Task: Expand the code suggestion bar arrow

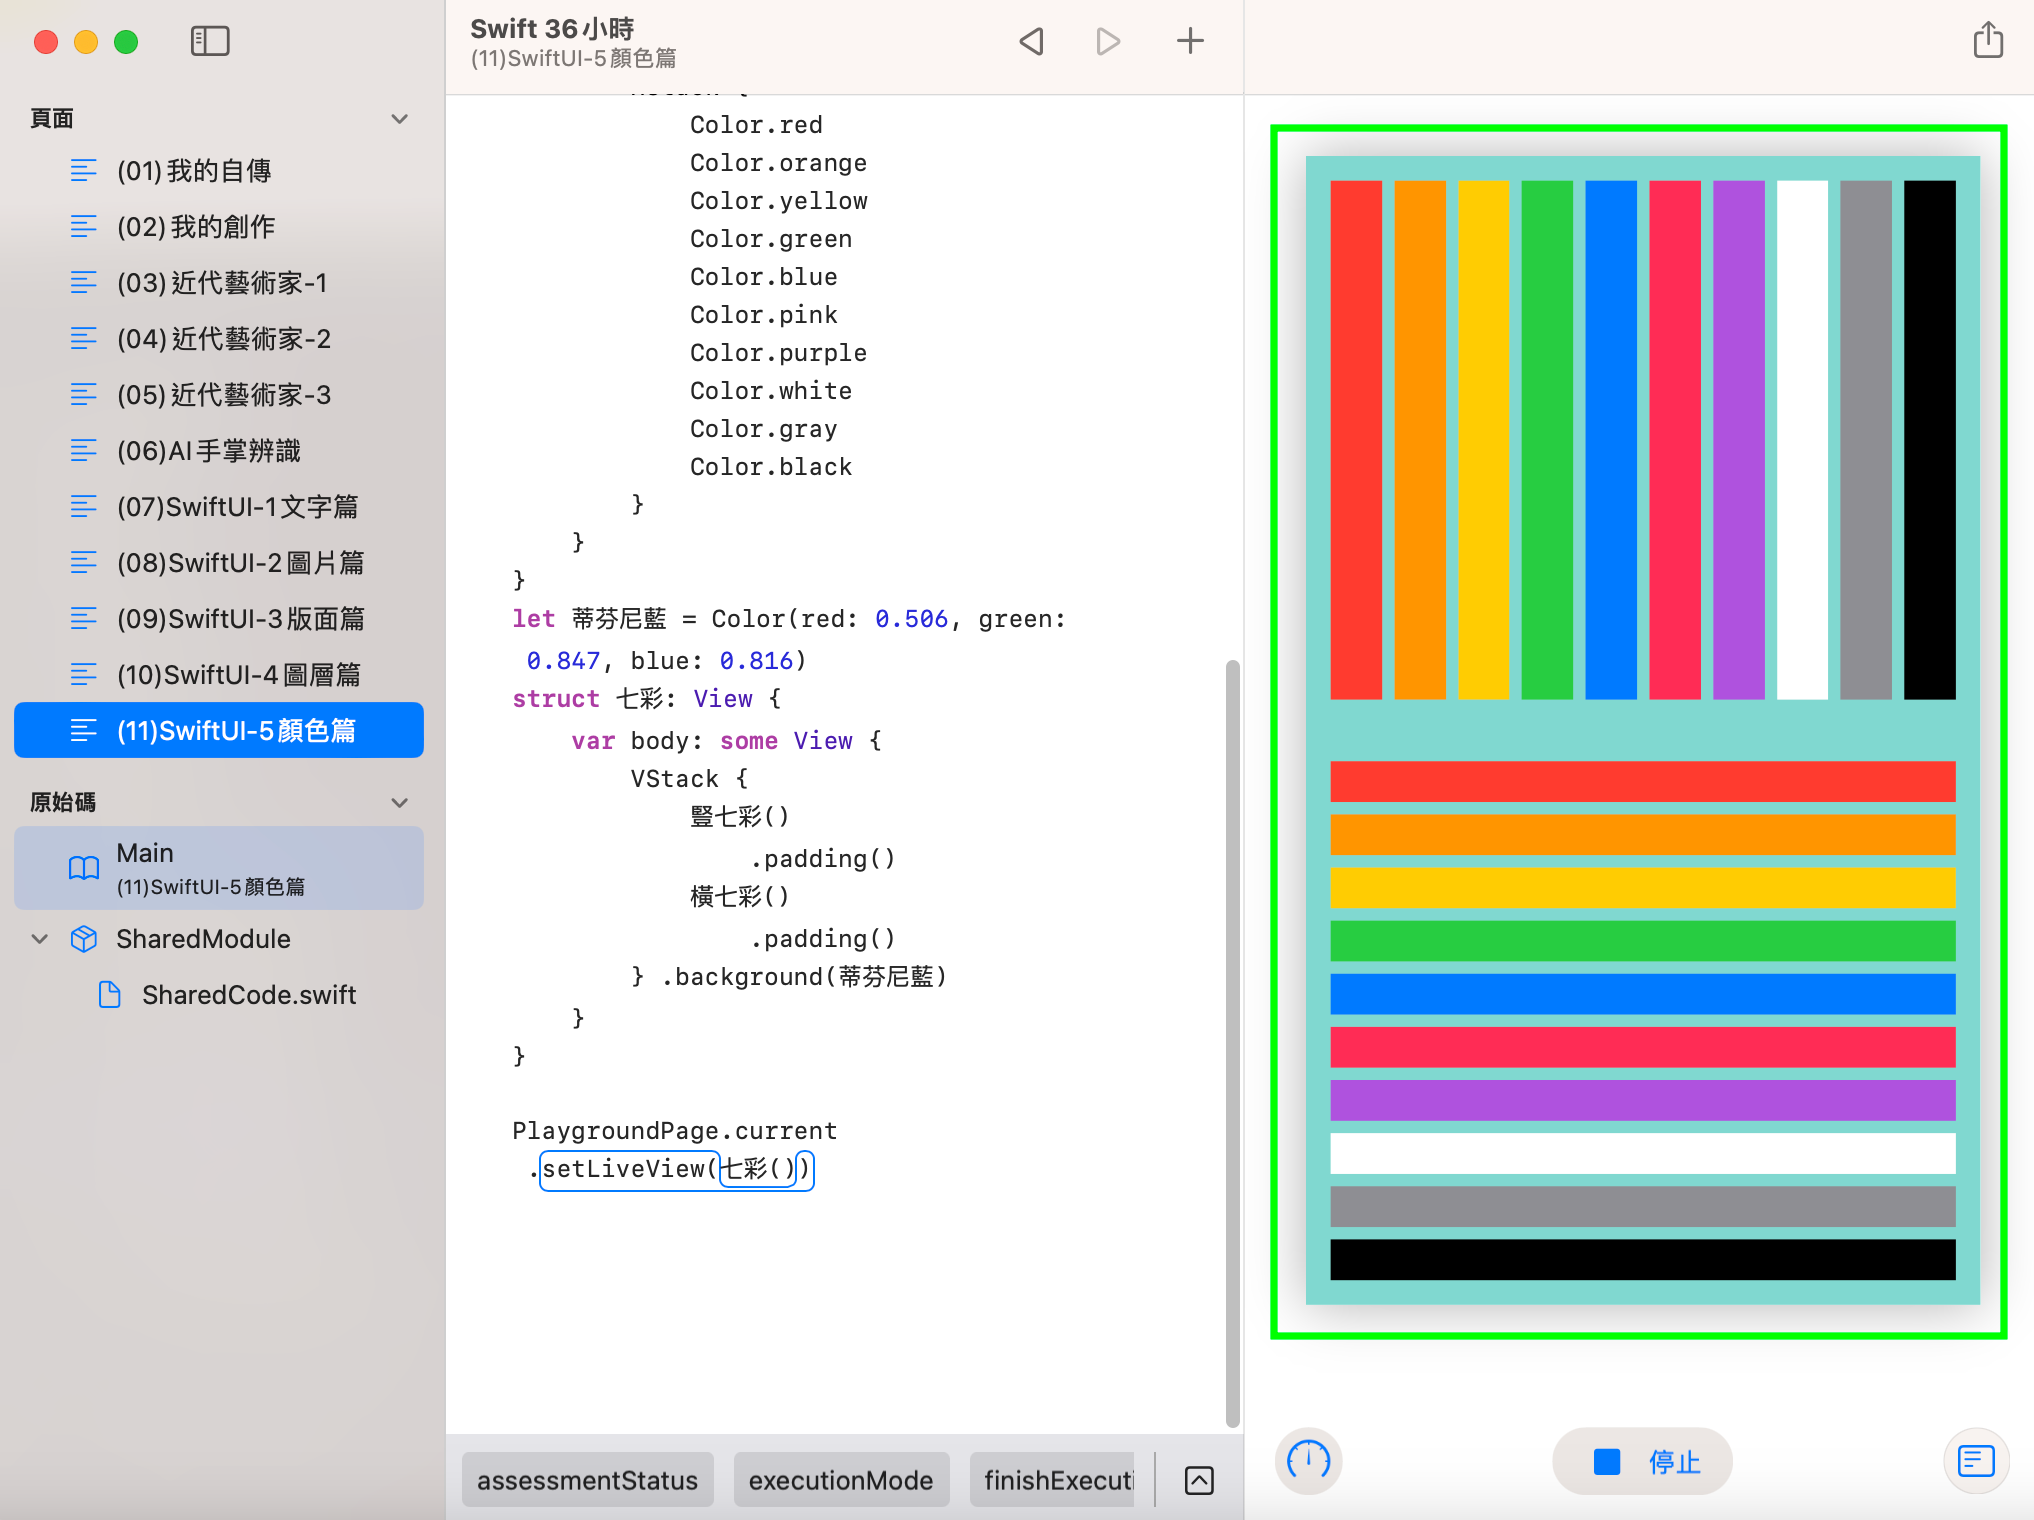Action: 1199,1480
